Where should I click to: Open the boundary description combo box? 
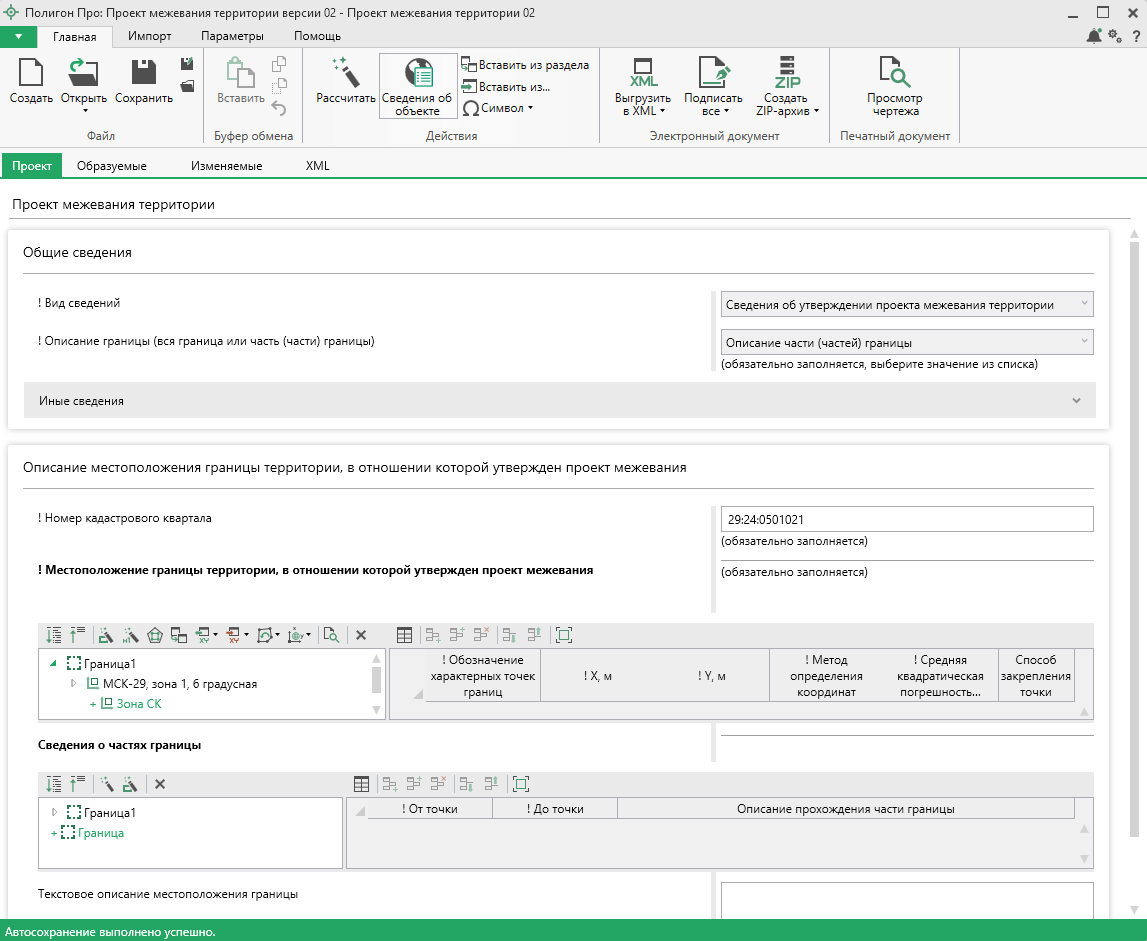906,342
